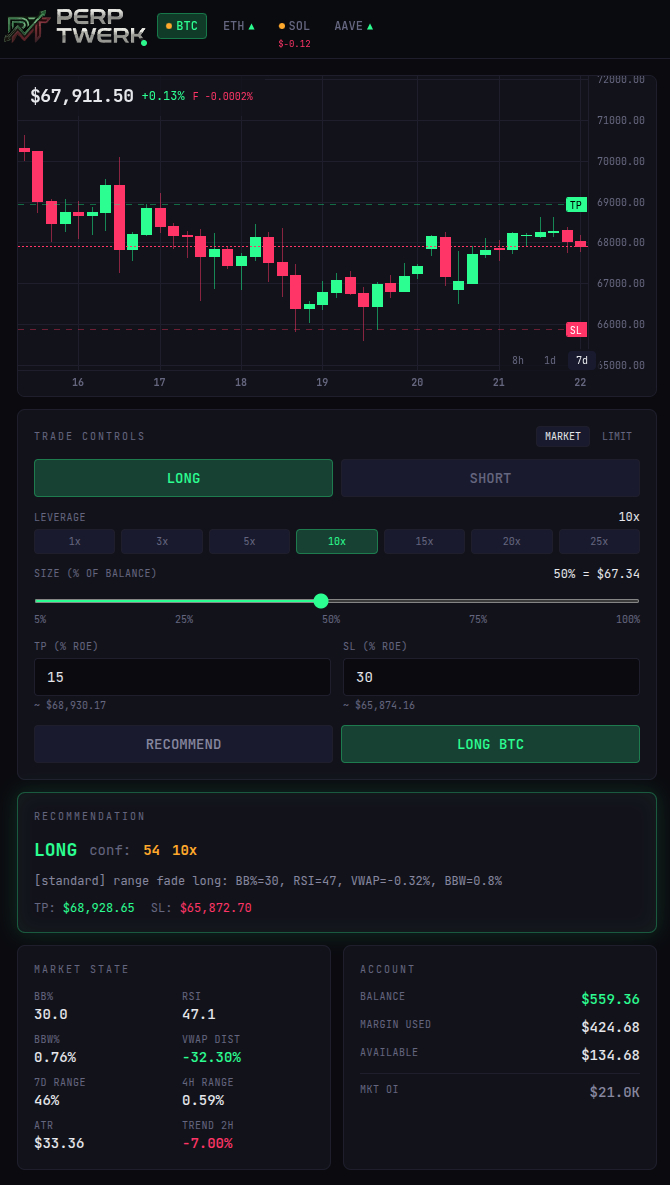Switch to LIMIT order type
Viewport: 670px width, 1185px height.
pyautogui.click(x=617, y=436)
